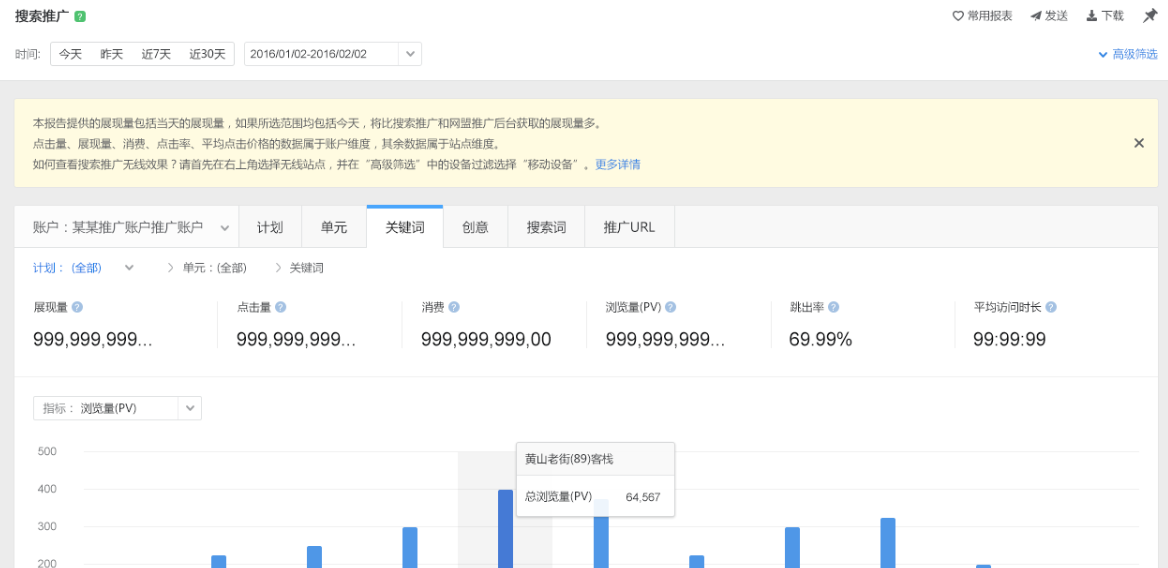Click the help icon next to 平均访问时长
Screen dimensions: 1168x568
(1051, 308)
